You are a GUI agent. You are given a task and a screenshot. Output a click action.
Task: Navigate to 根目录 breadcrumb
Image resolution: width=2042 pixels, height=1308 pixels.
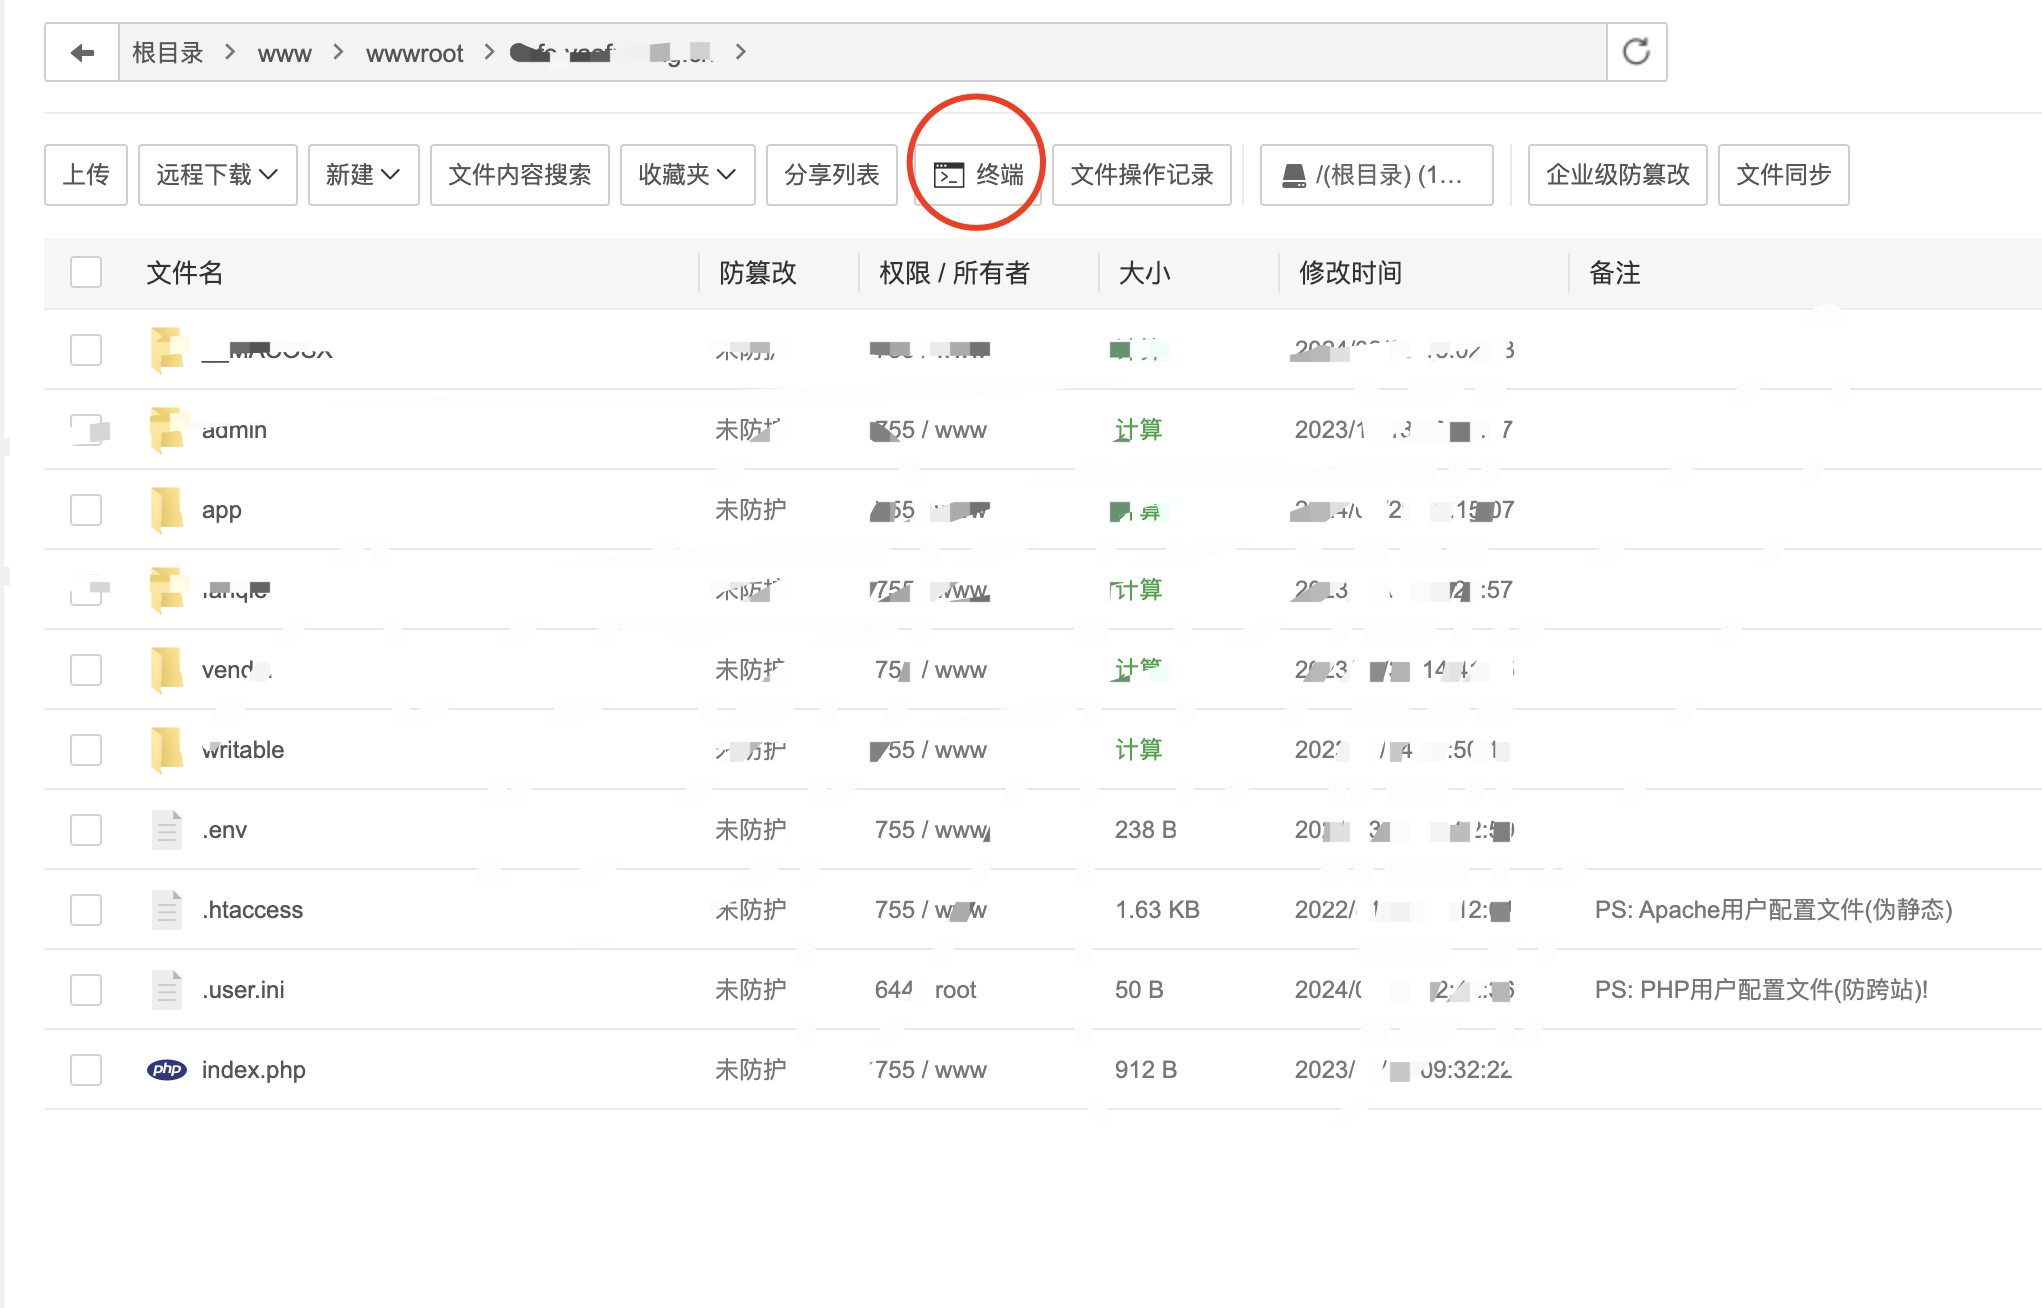(x=167, y=53)
